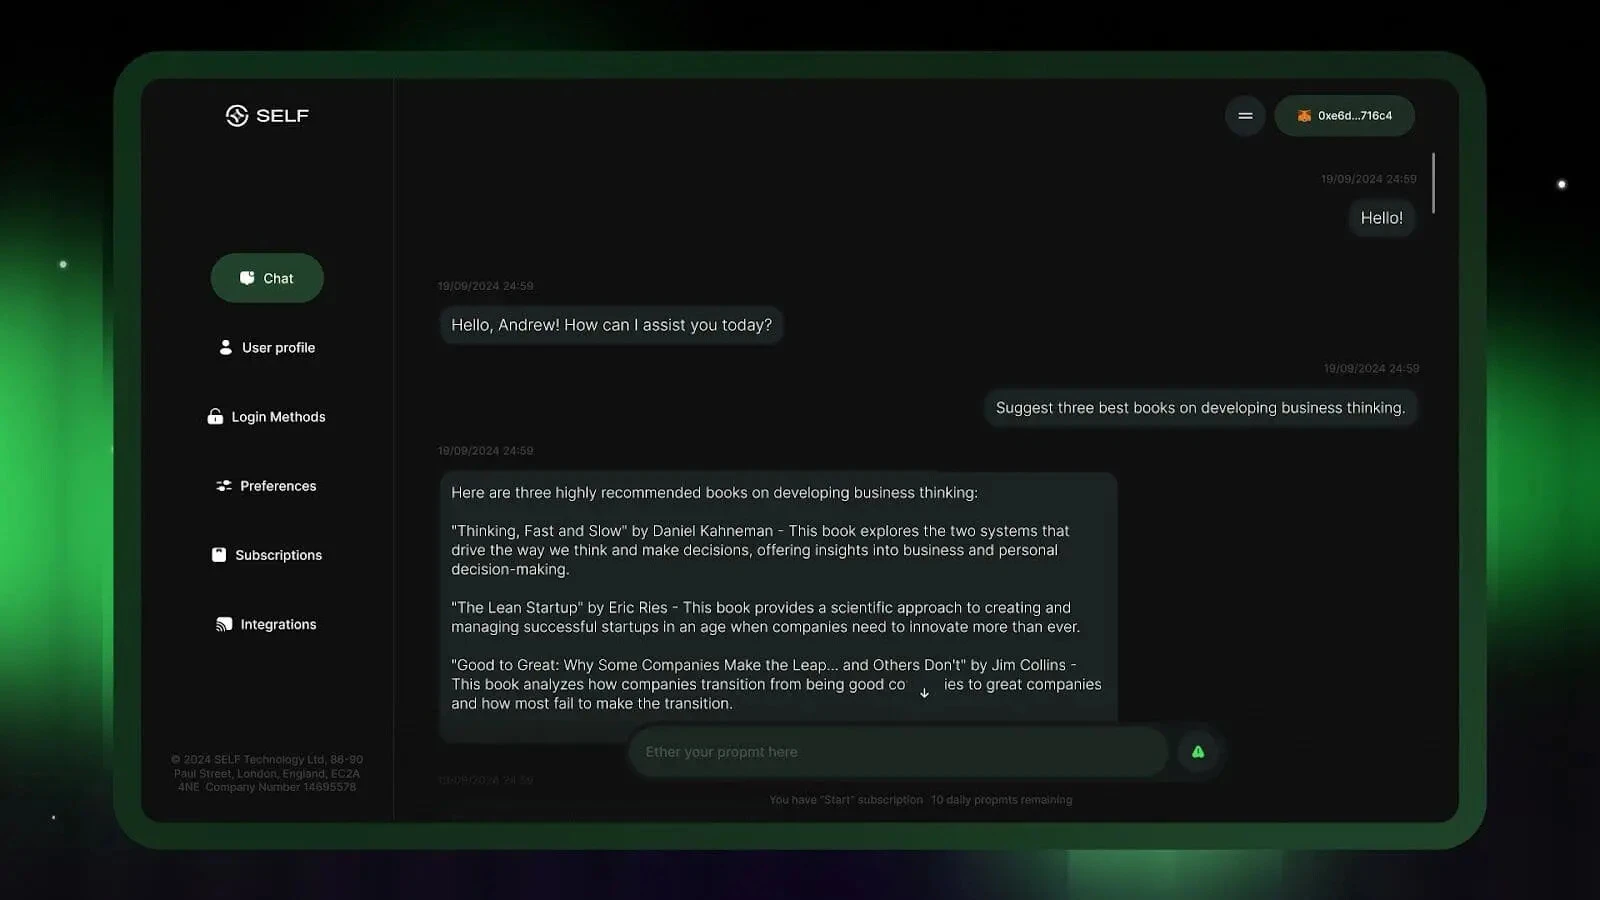Click the Subscriptions icon
This screenshot has width=1600, height=900.
(x=219, y=554)
